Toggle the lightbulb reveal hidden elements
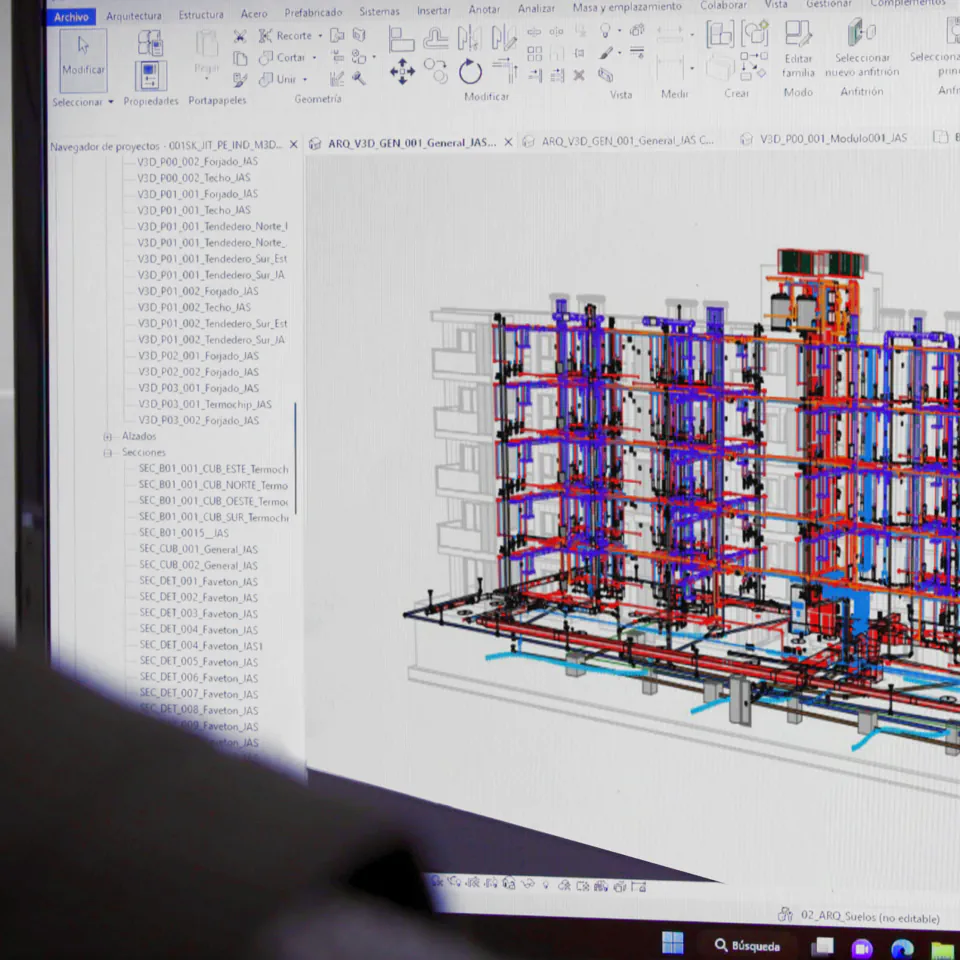Viewport: 960px width, 960px height. (605, 31)
